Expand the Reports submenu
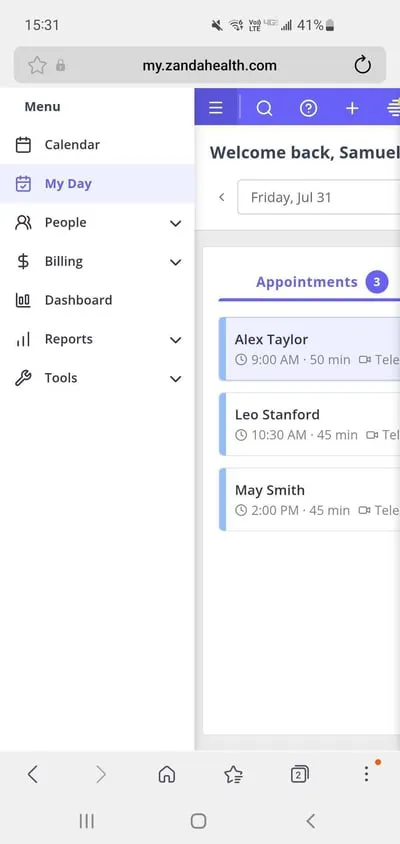Viewport: 400px width, 844px height. point(176,340)
